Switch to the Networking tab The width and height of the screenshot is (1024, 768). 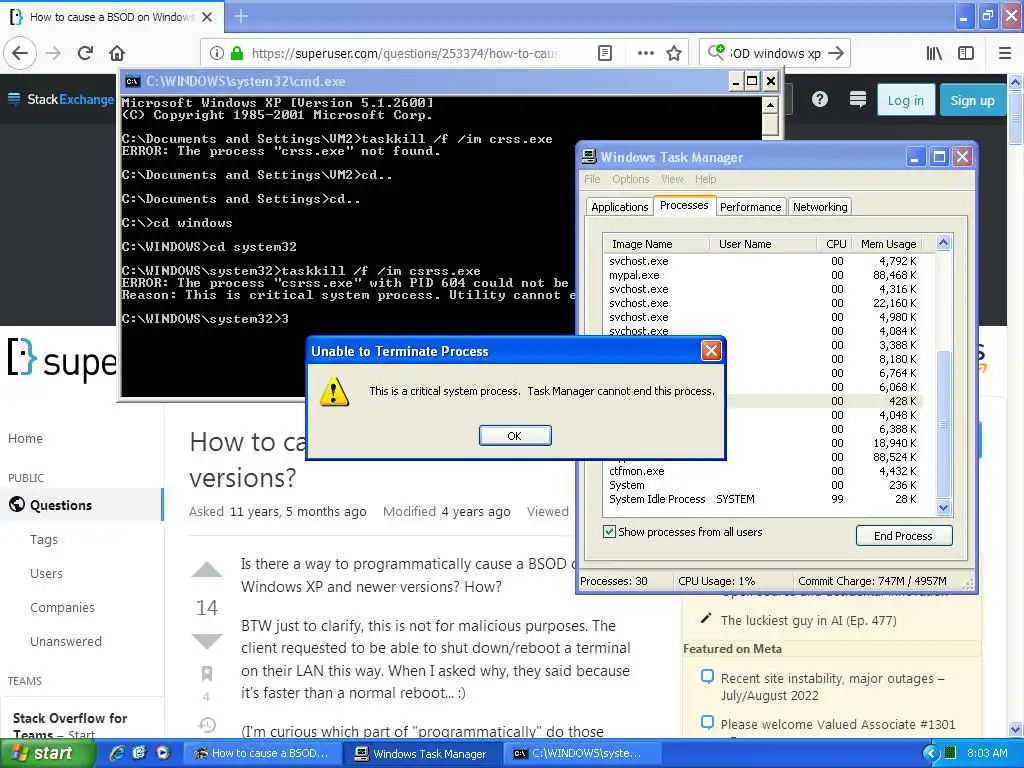[x=820, y=206]
